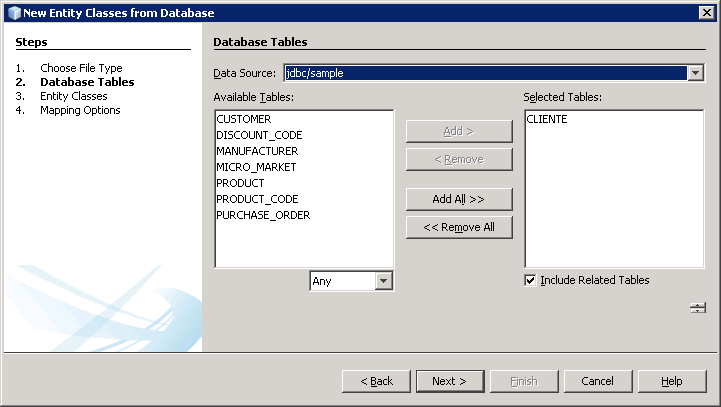Close the New Entity Classes dialog
Viewport: 721px width, 407px height.
[x=705, y=12]
